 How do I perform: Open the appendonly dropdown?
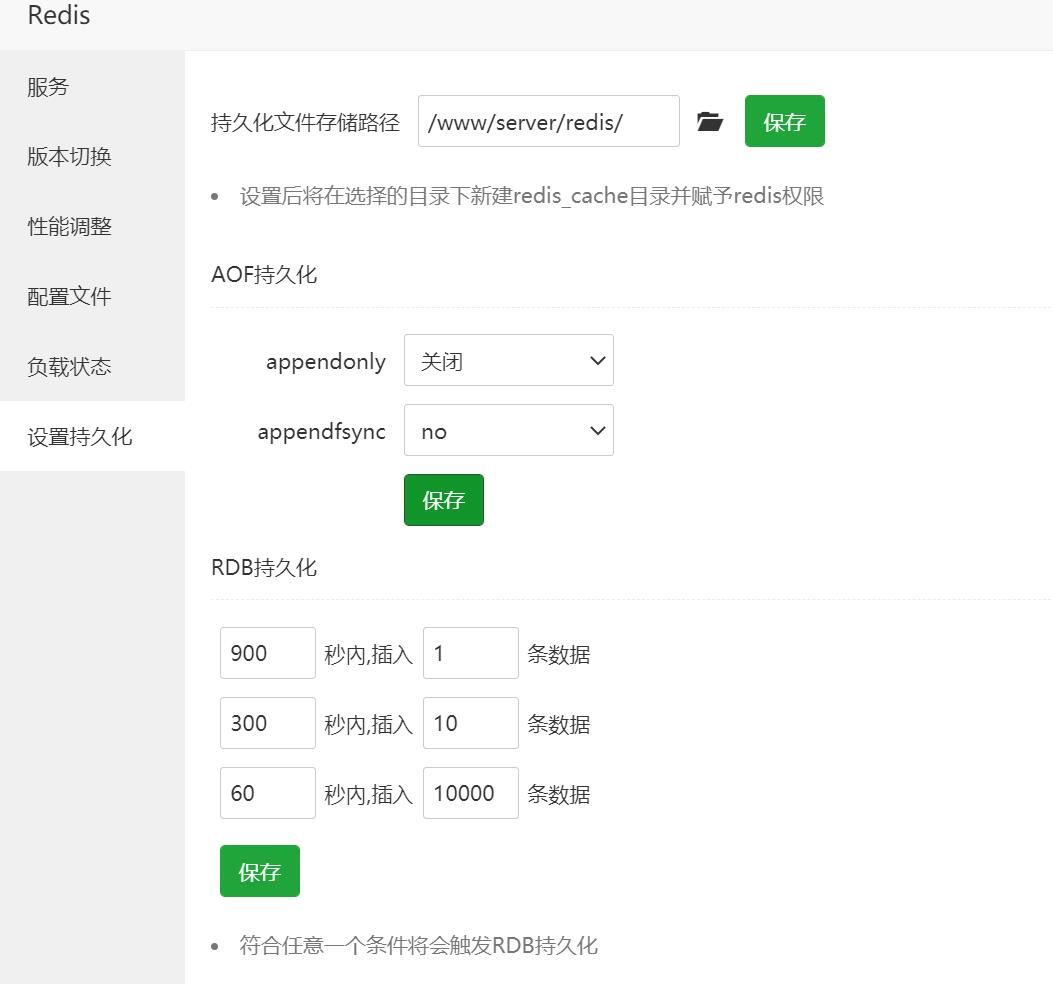tap(508, 361)
